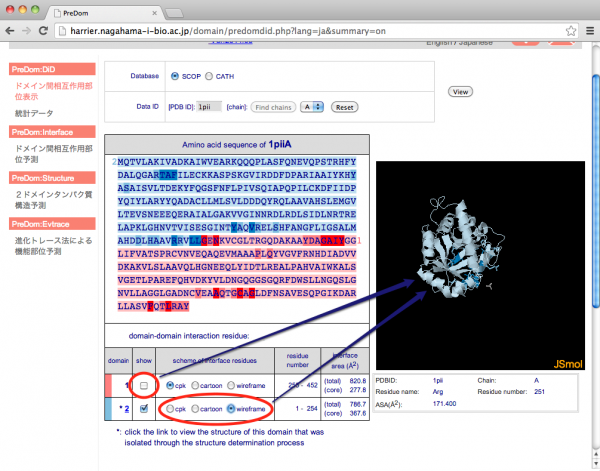Choose cpk scheme for domain 2
Viewport: 600px width, 471px height.
169,408
